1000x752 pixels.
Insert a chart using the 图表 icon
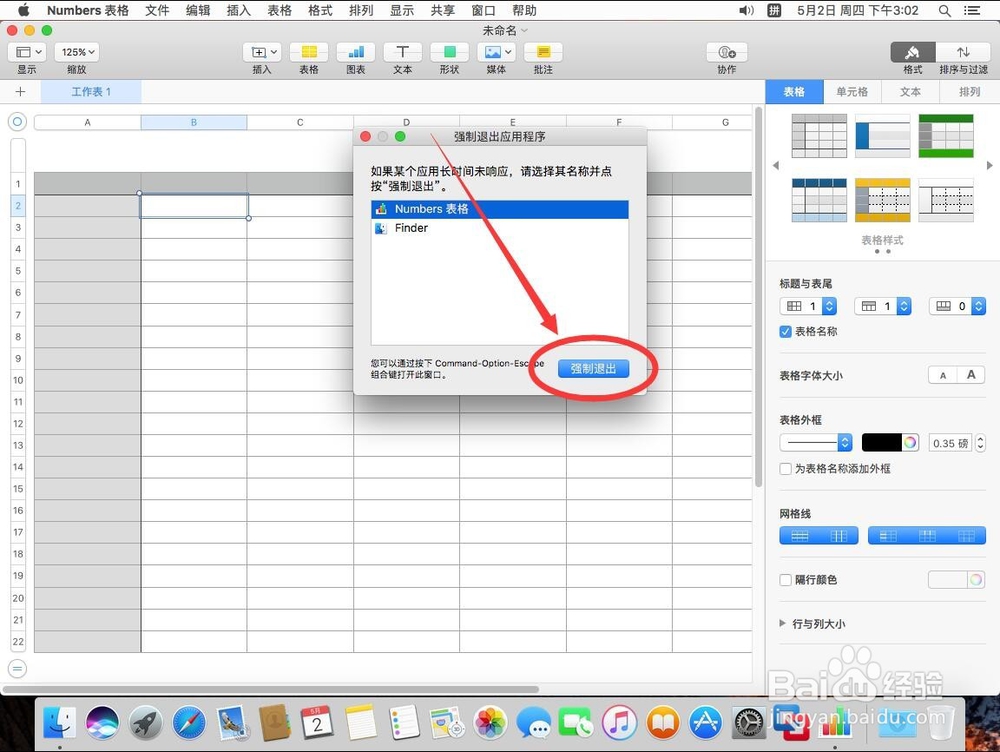[355, 52]
